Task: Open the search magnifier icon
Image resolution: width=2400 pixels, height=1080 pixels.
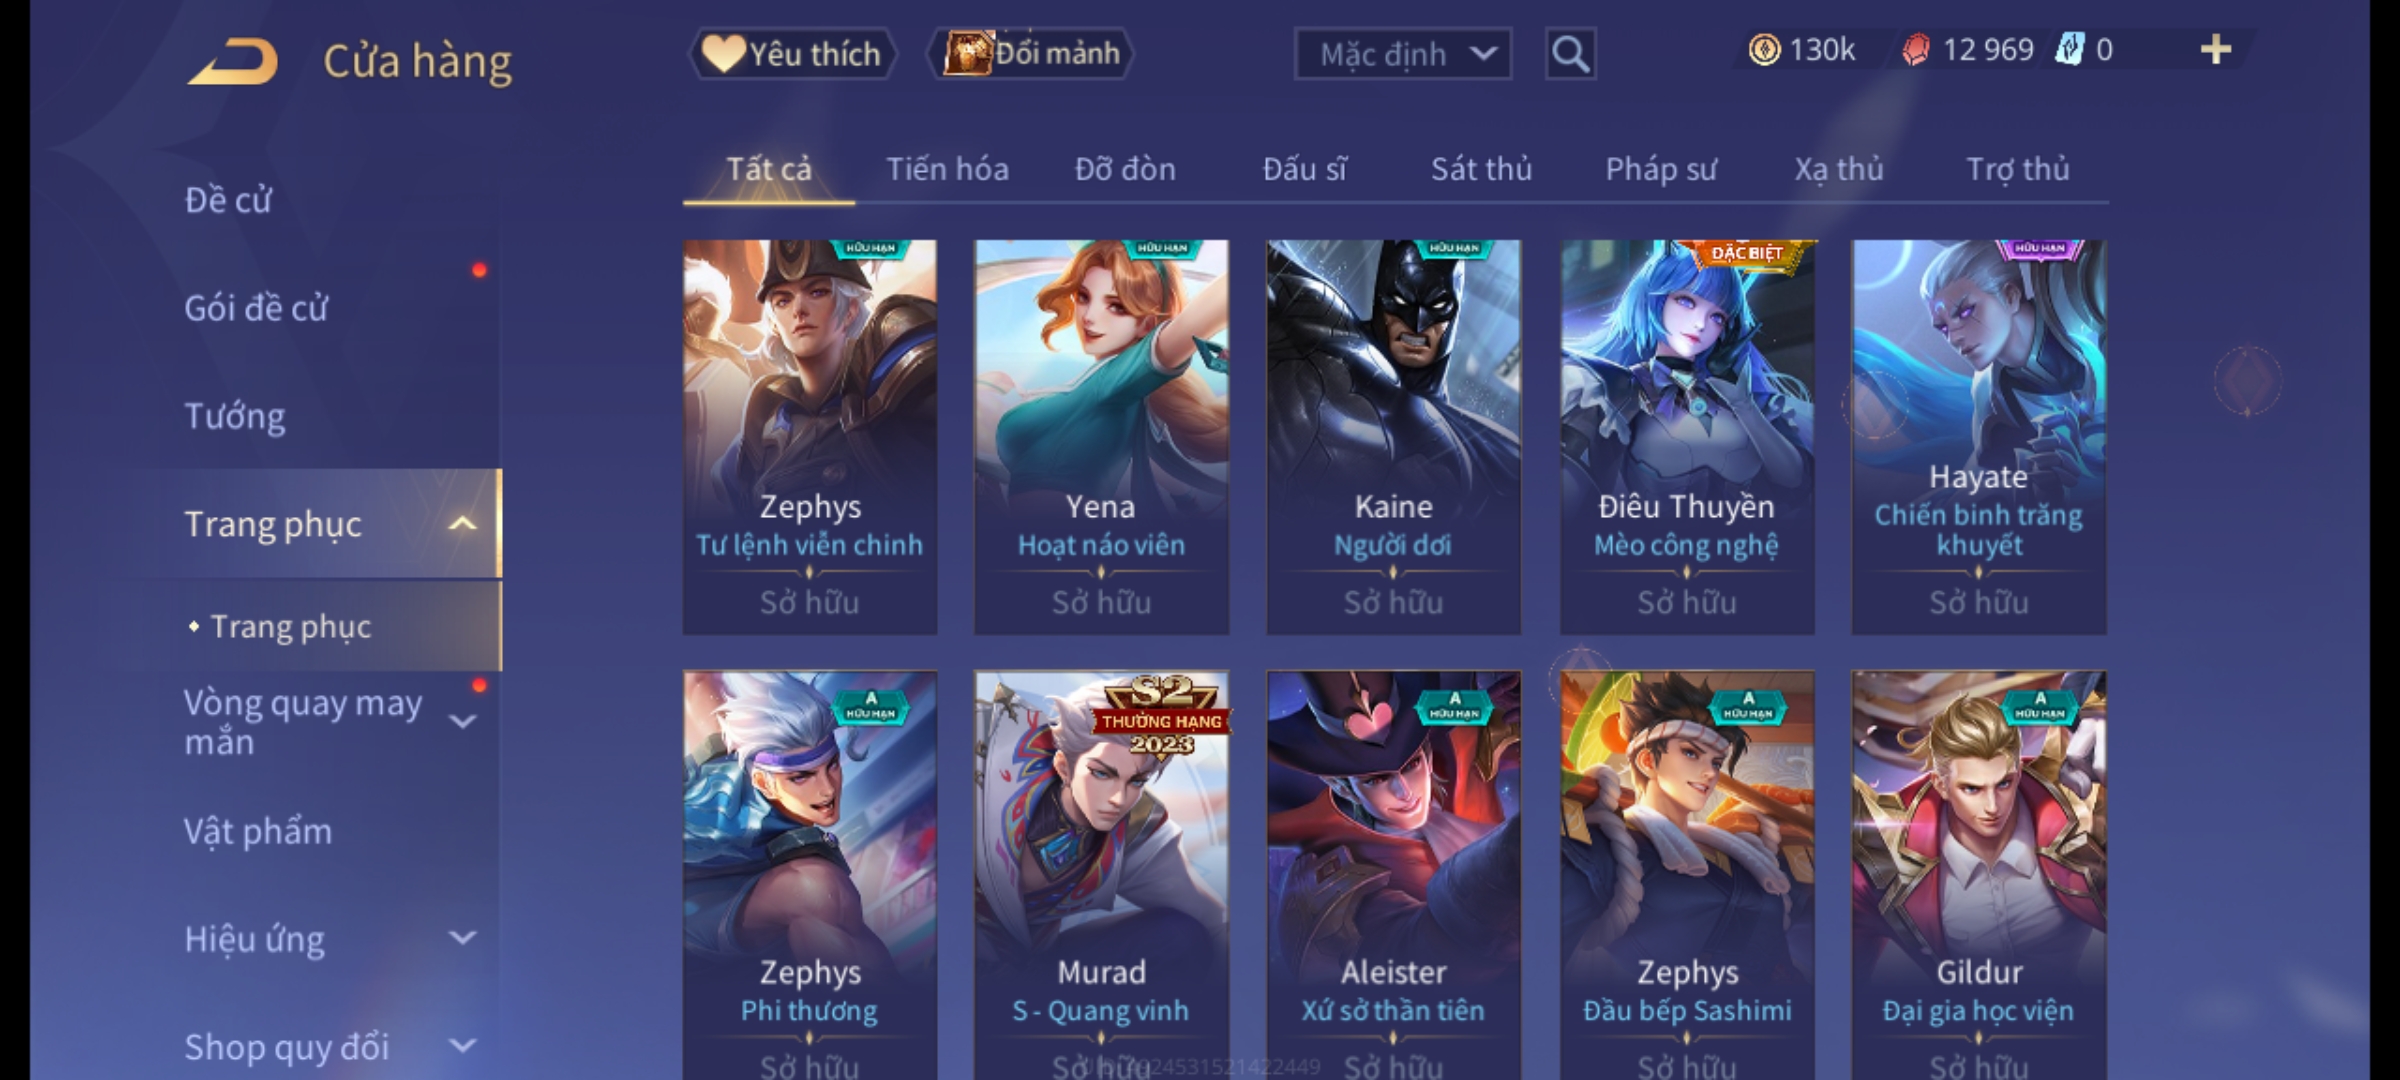Action: [1570, 53]
